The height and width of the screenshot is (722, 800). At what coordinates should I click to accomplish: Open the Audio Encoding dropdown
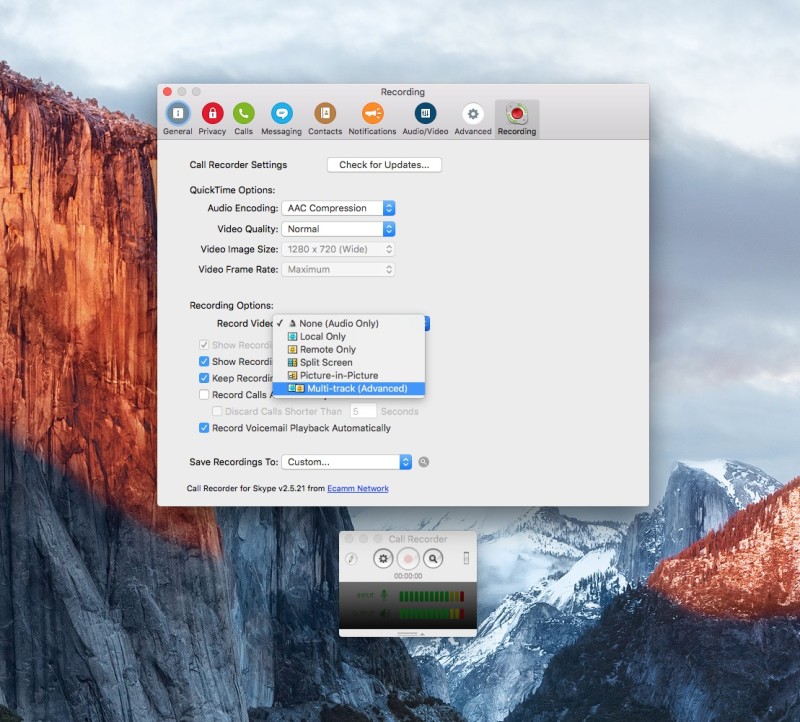point(338,208)
